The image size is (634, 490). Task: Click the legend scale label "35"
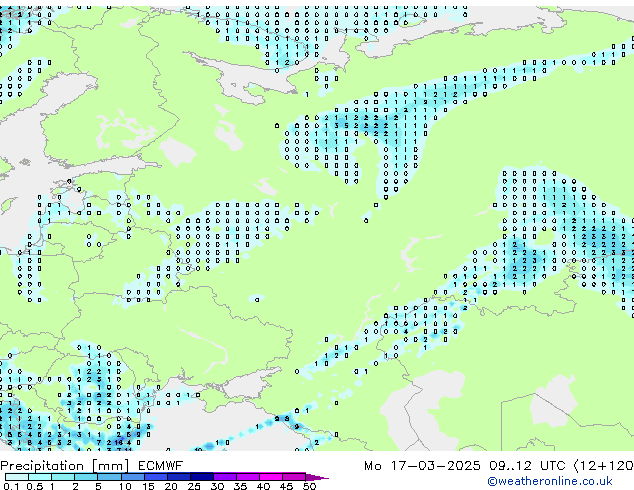tap(241, 486)
